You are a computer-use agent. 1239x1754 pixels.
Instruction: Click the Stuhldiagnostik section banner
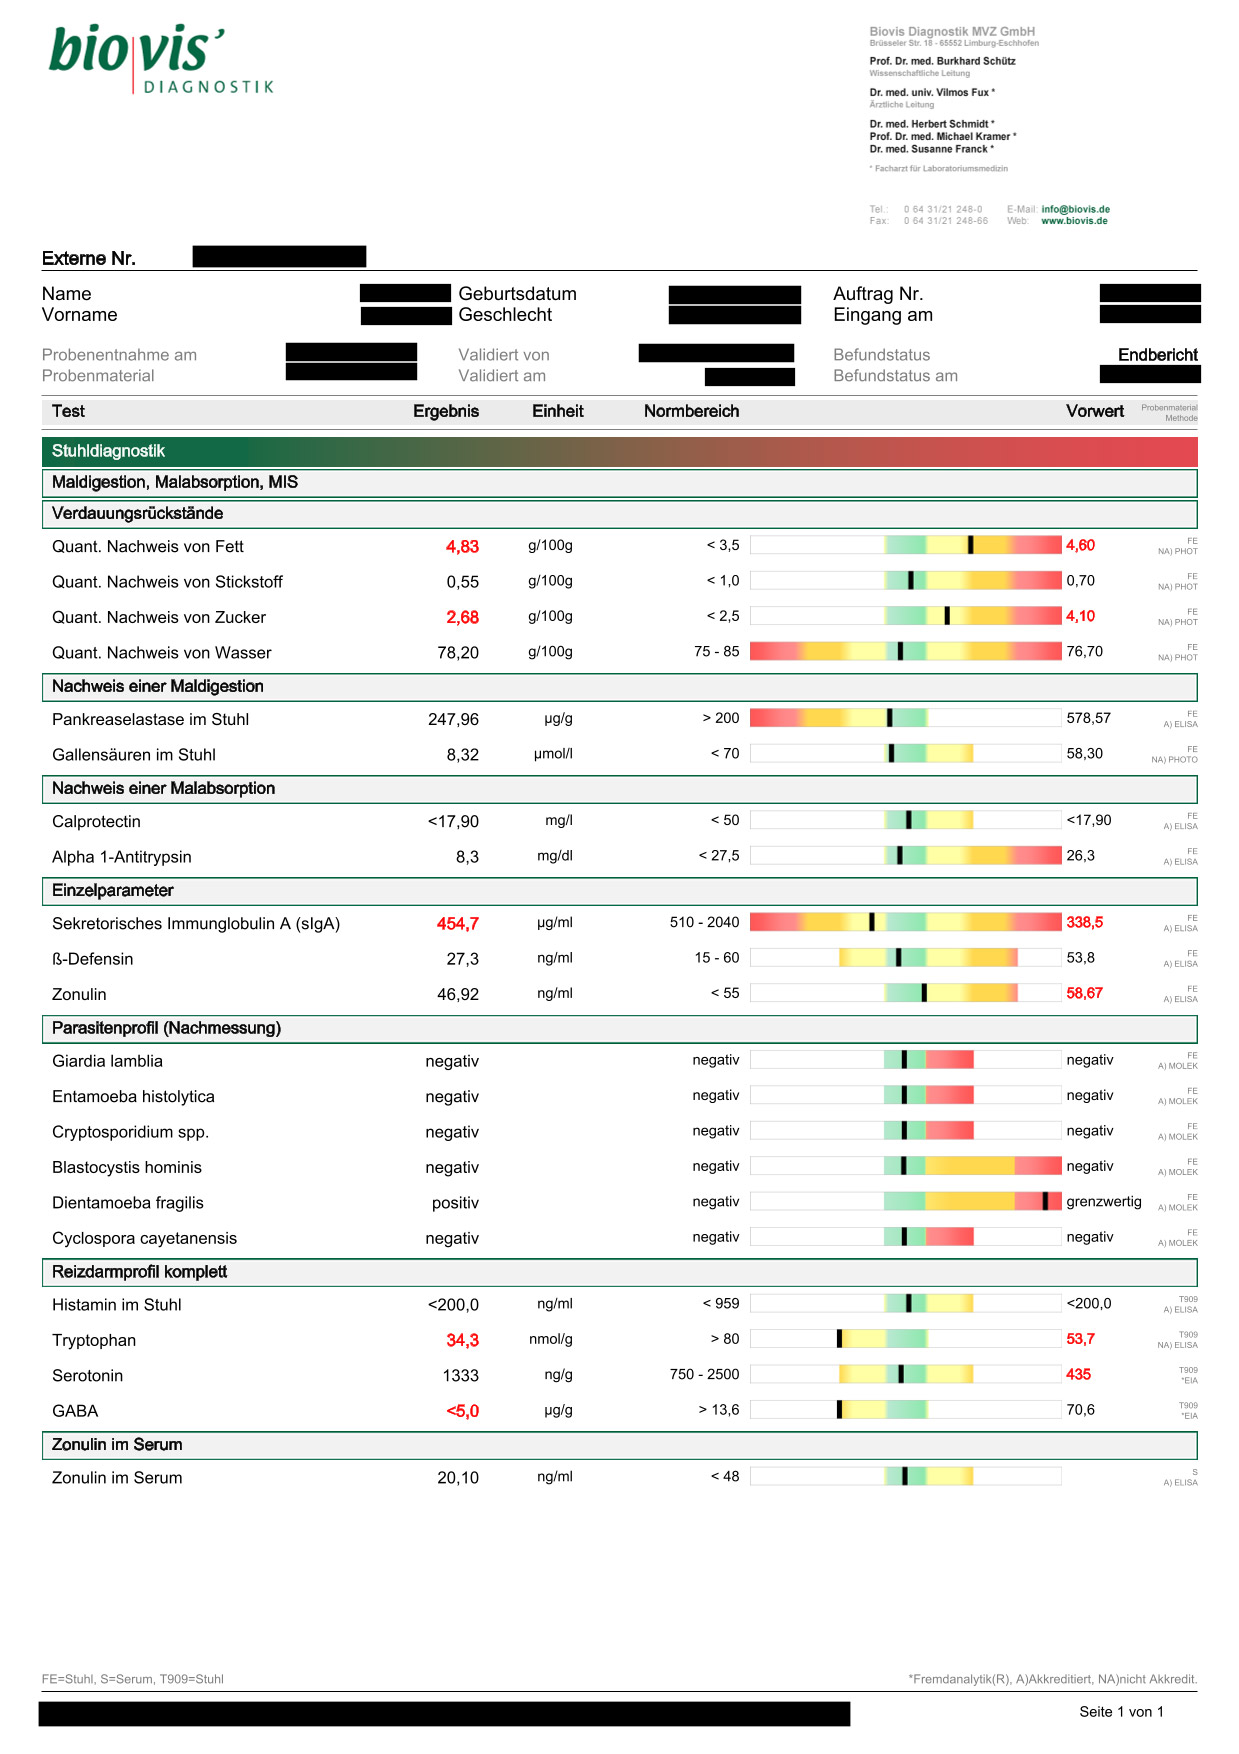tap(619, 451)
